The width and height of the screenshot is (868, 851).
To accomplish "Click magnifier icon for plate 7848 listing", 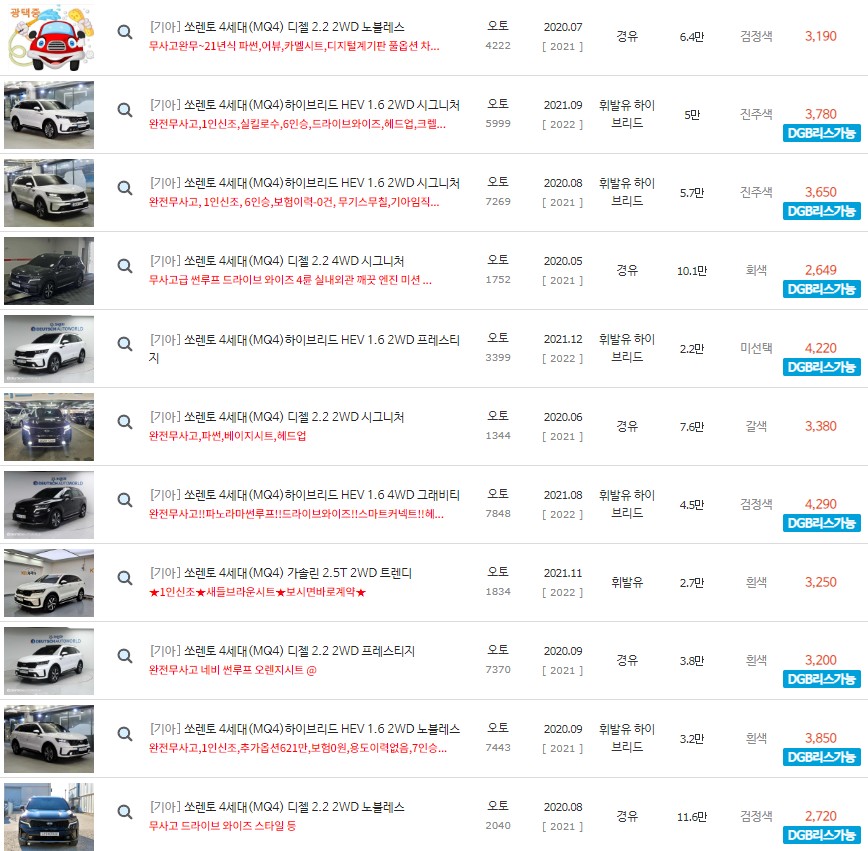I will point(125,501).
